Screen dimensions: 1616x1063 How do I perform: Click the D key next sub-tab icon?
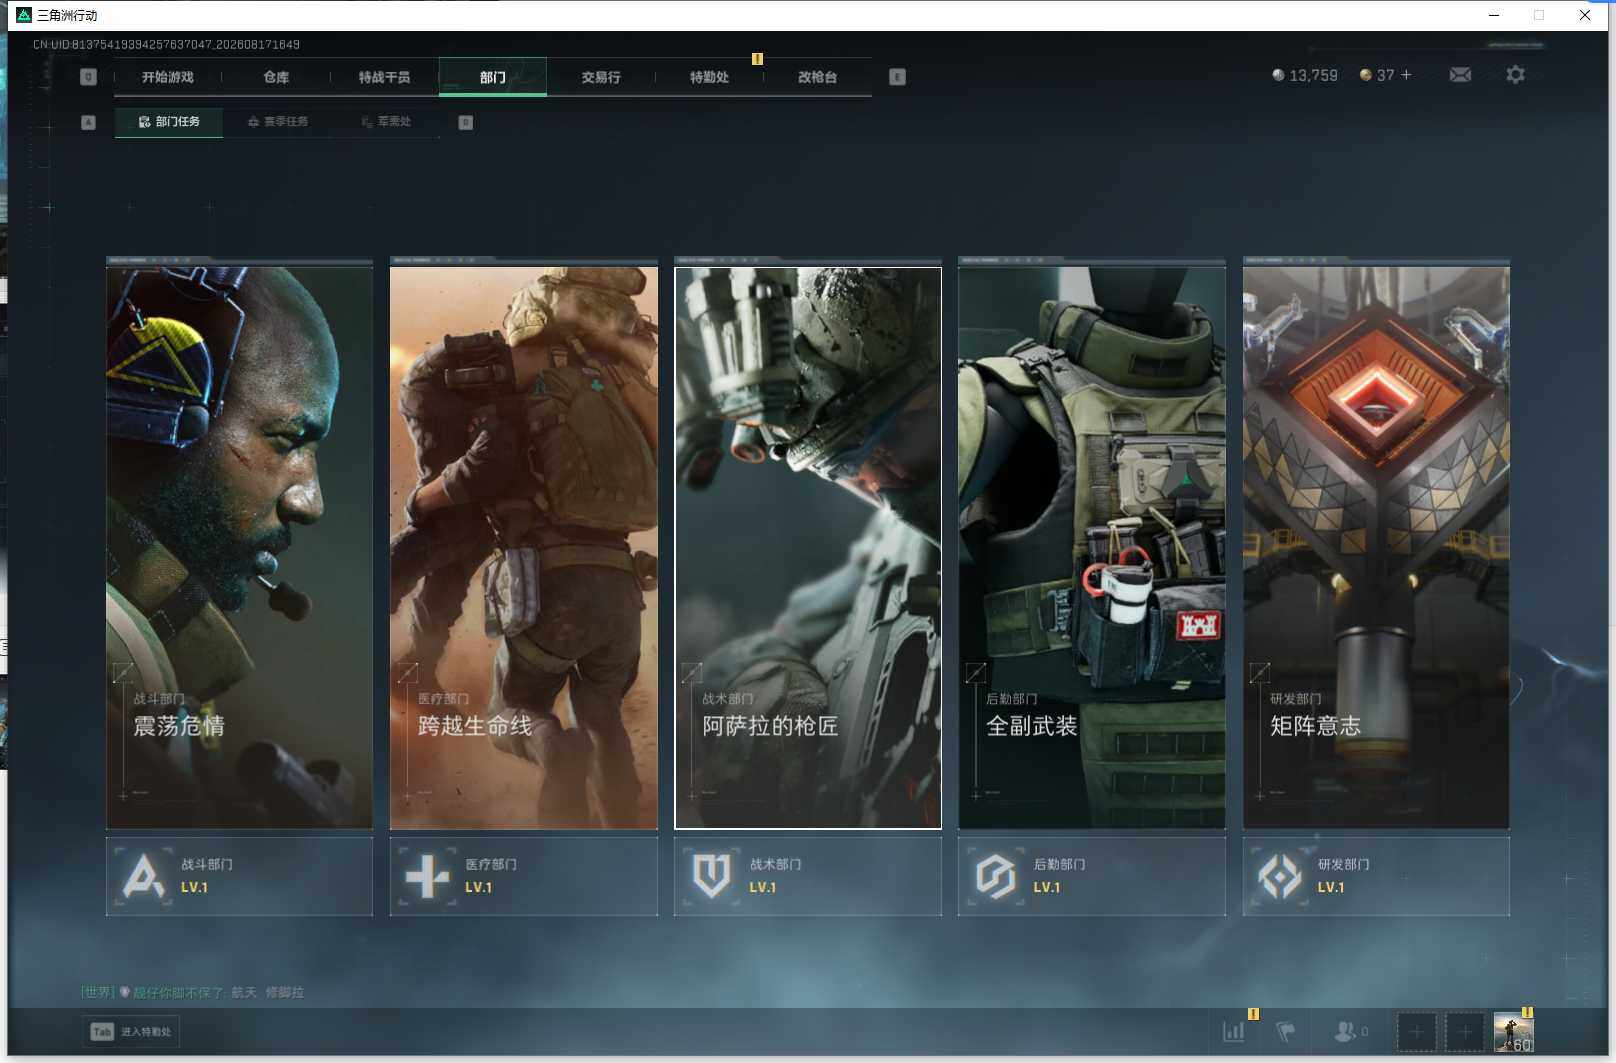click(x=465, y=122)
